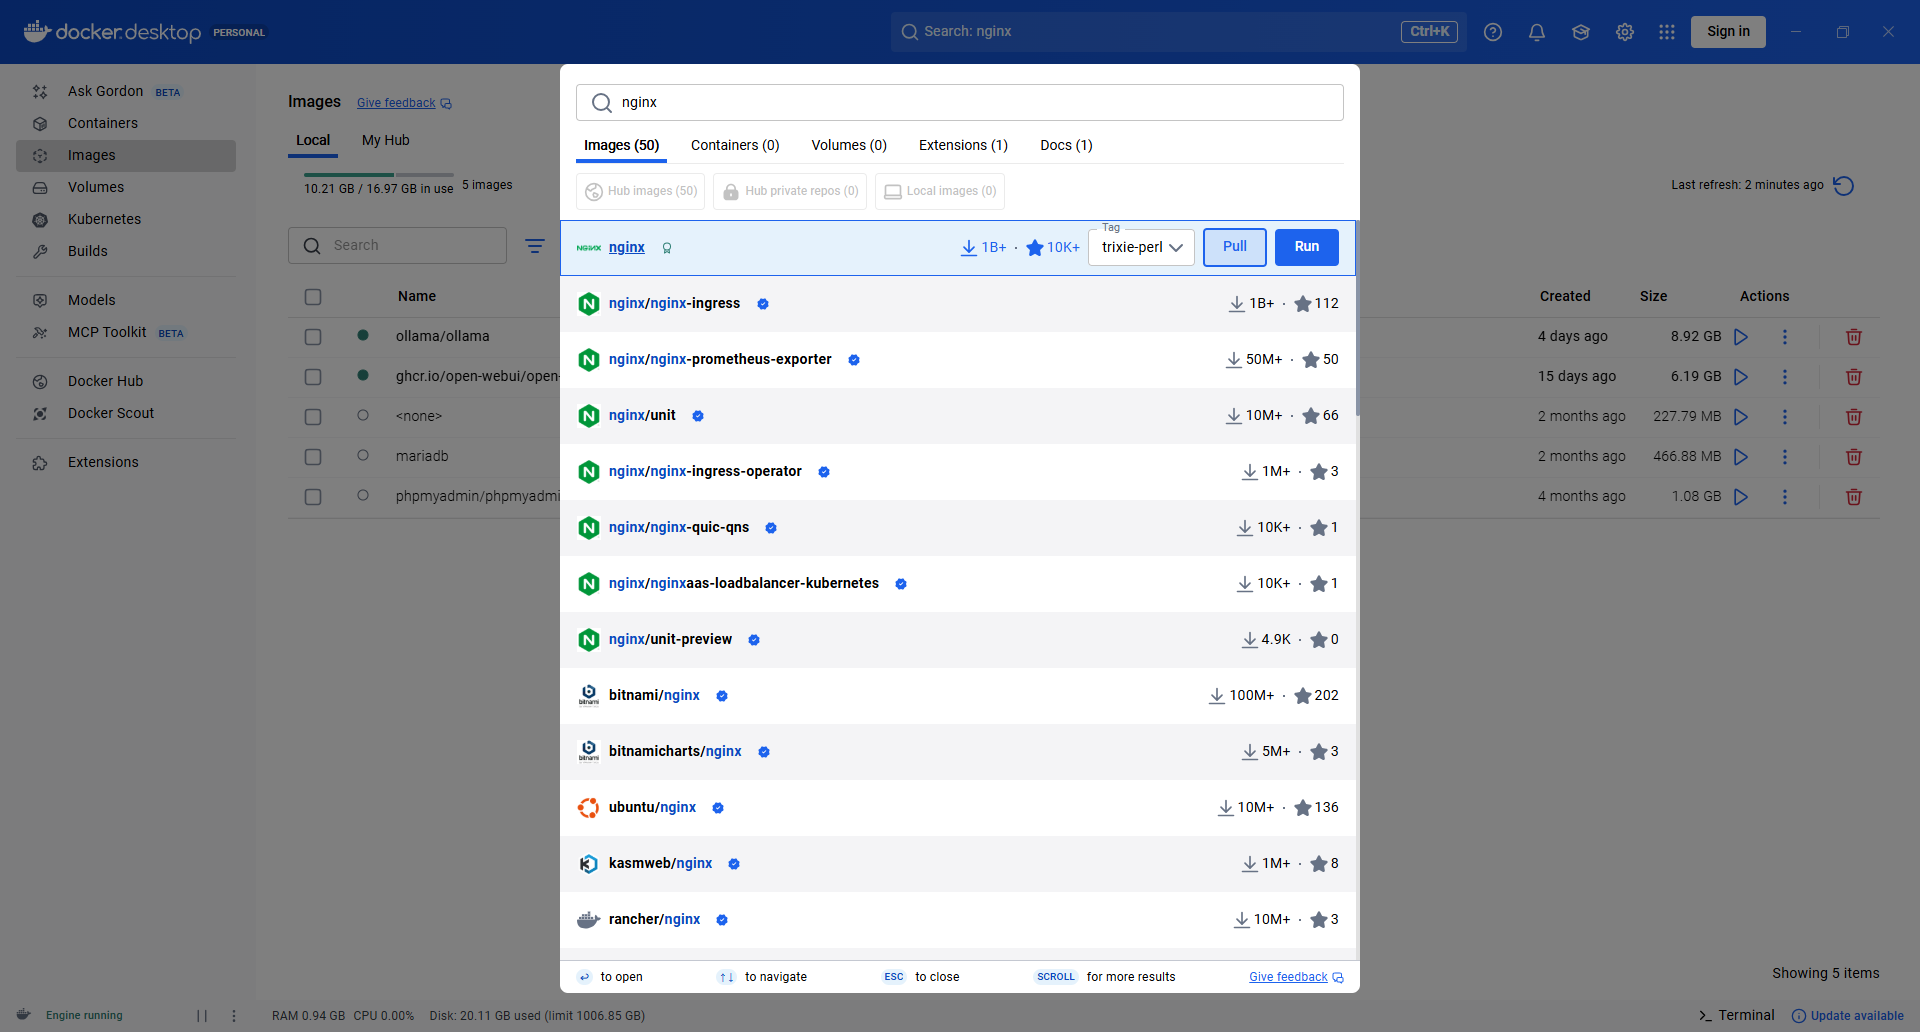The width and height of the screenshot is (1920, 1032).
Task: Click the local images Search field
Action: 397,245
